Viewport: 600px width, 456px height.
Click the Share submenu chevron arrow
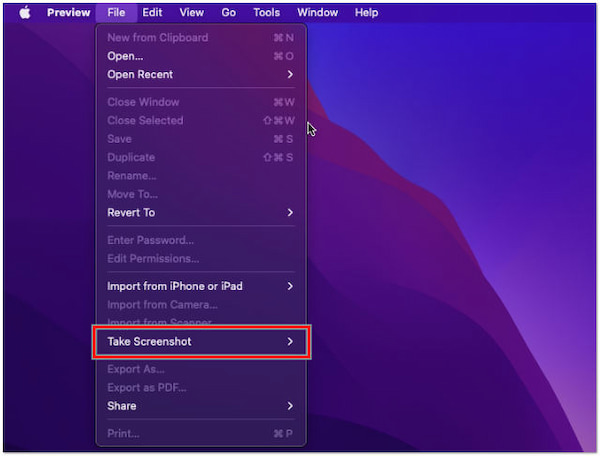coord(290,406)
